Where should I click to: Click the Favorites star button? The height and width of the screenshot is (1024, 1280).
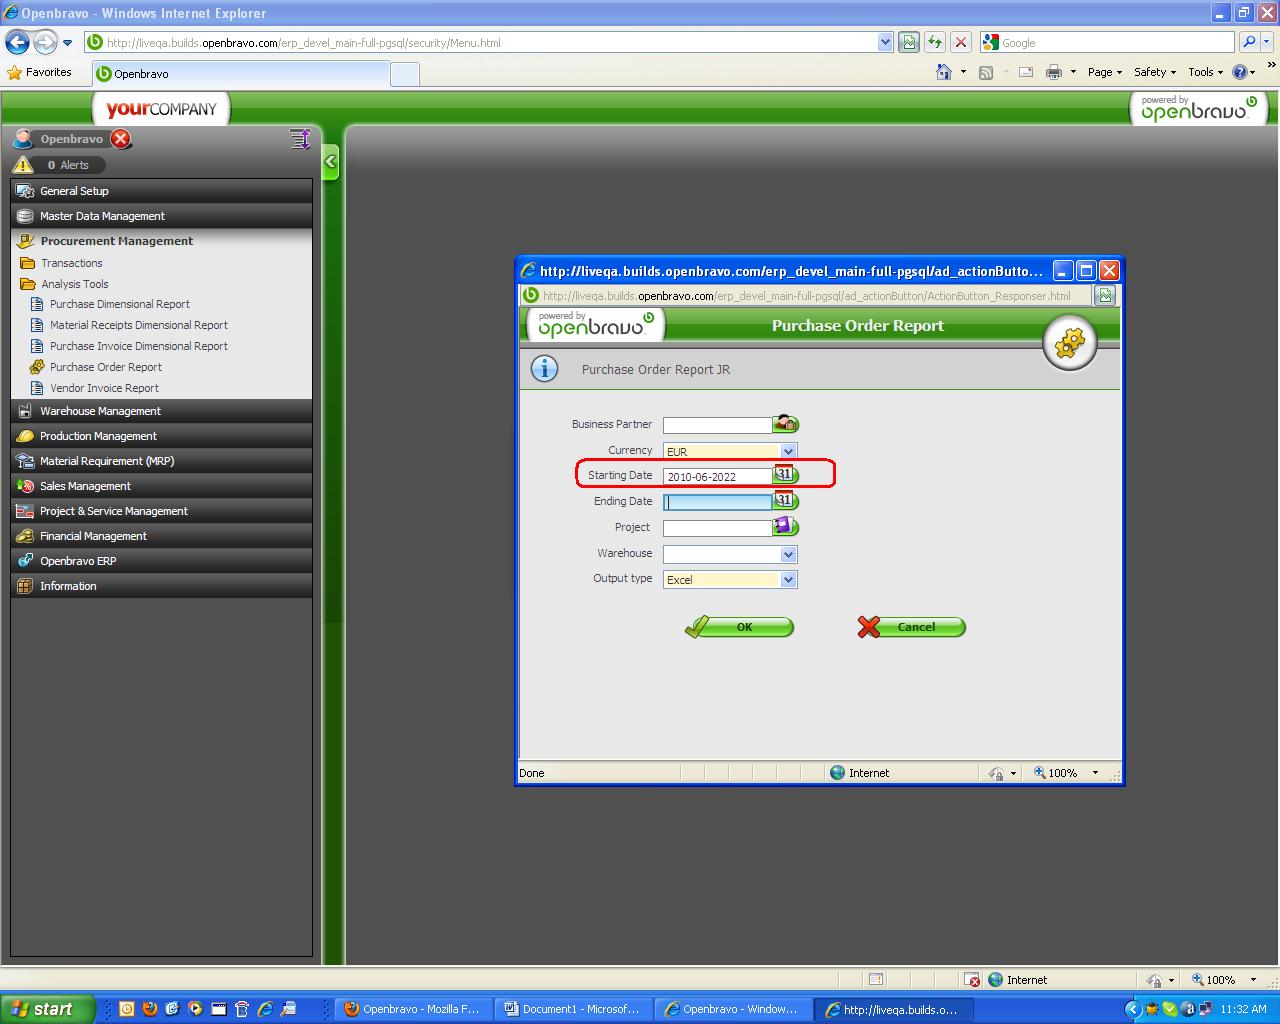pyautogui.click(x=40, y=72)
